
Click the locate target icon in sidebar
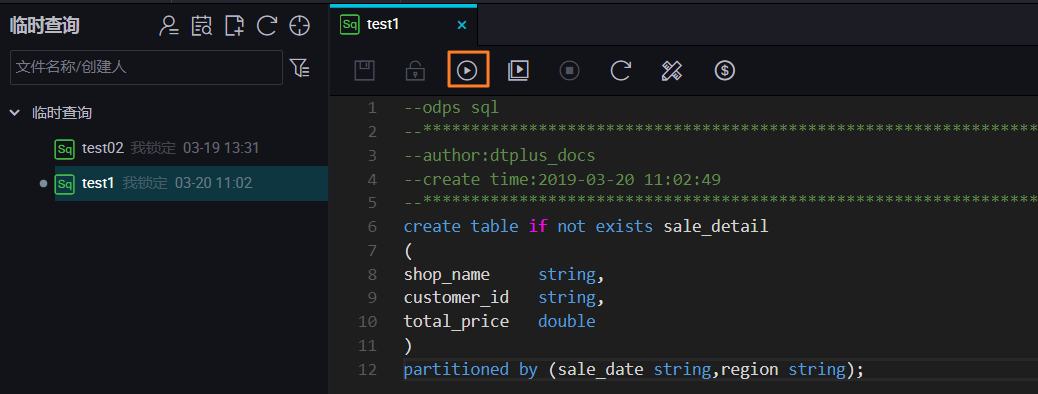pos(300,26)
